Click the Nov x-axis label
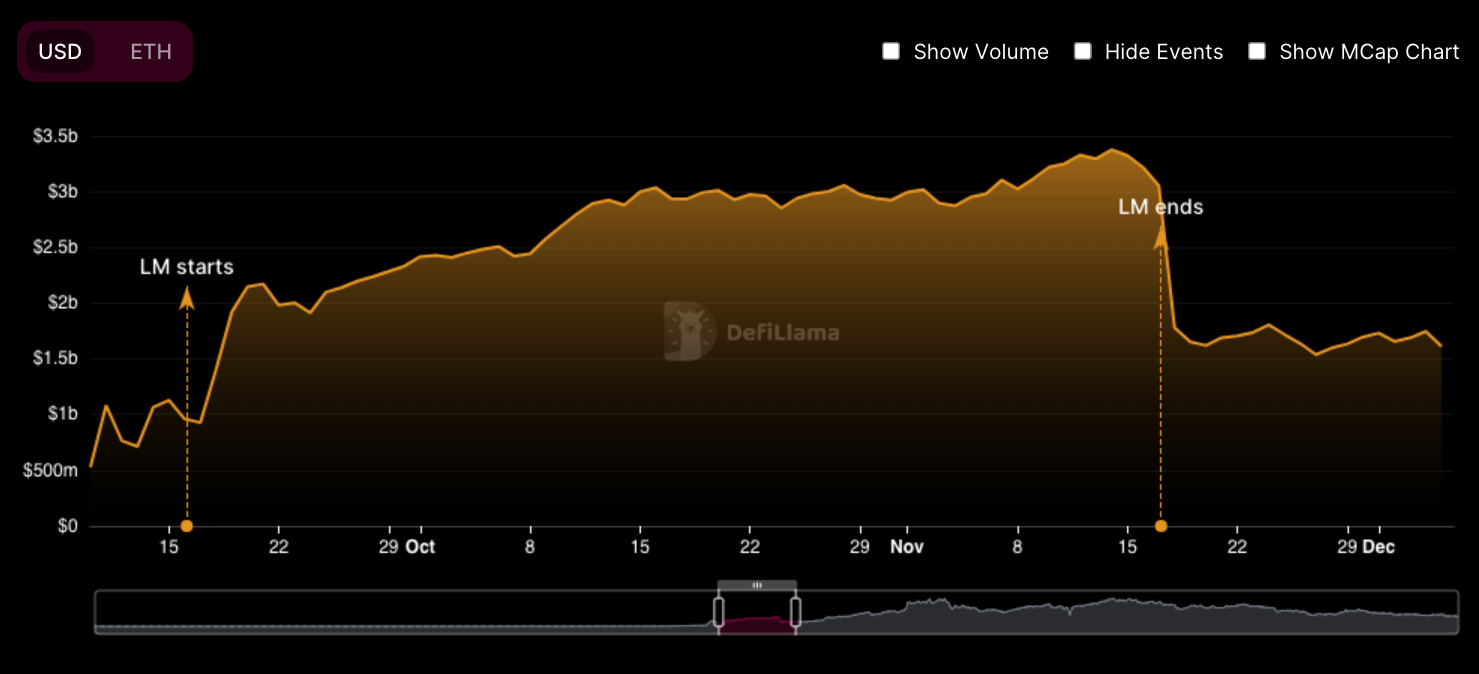Viewport: 1479px width, 674px height. pos(907,547)
